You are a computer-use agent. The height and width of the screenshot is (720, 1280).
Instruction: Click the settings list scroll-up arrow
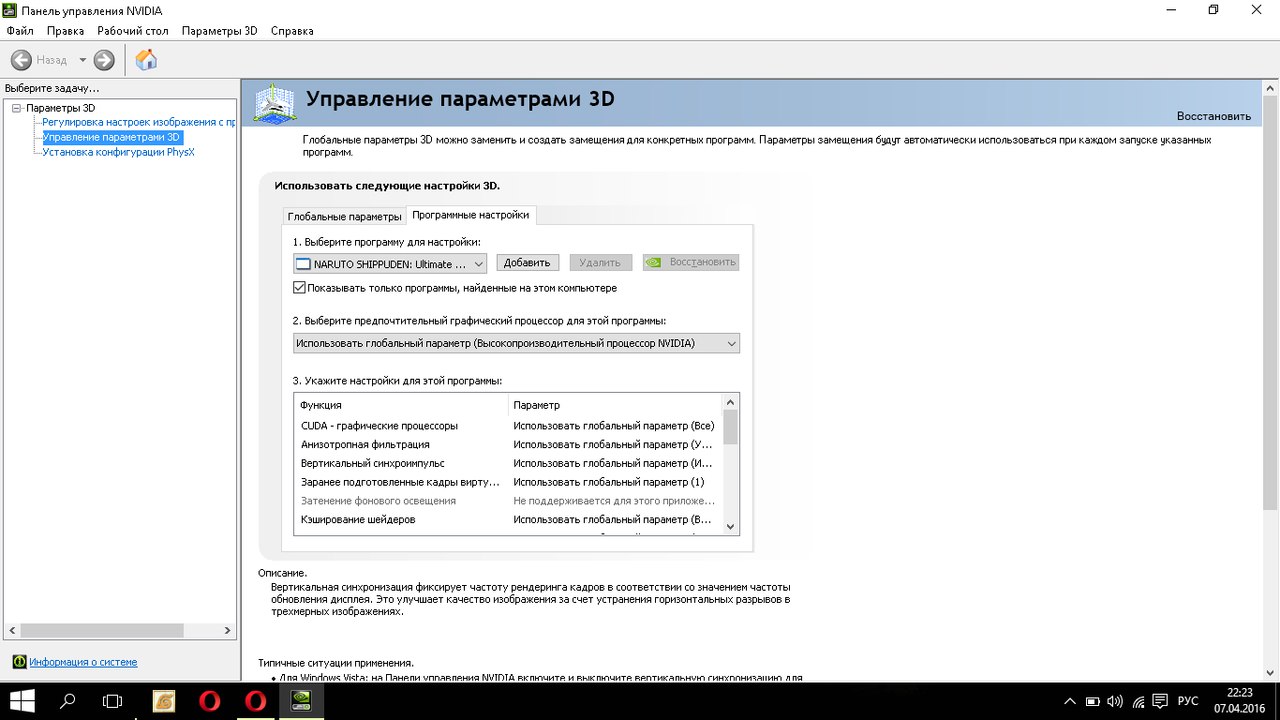pyautogui.click(x=730, y=402)
